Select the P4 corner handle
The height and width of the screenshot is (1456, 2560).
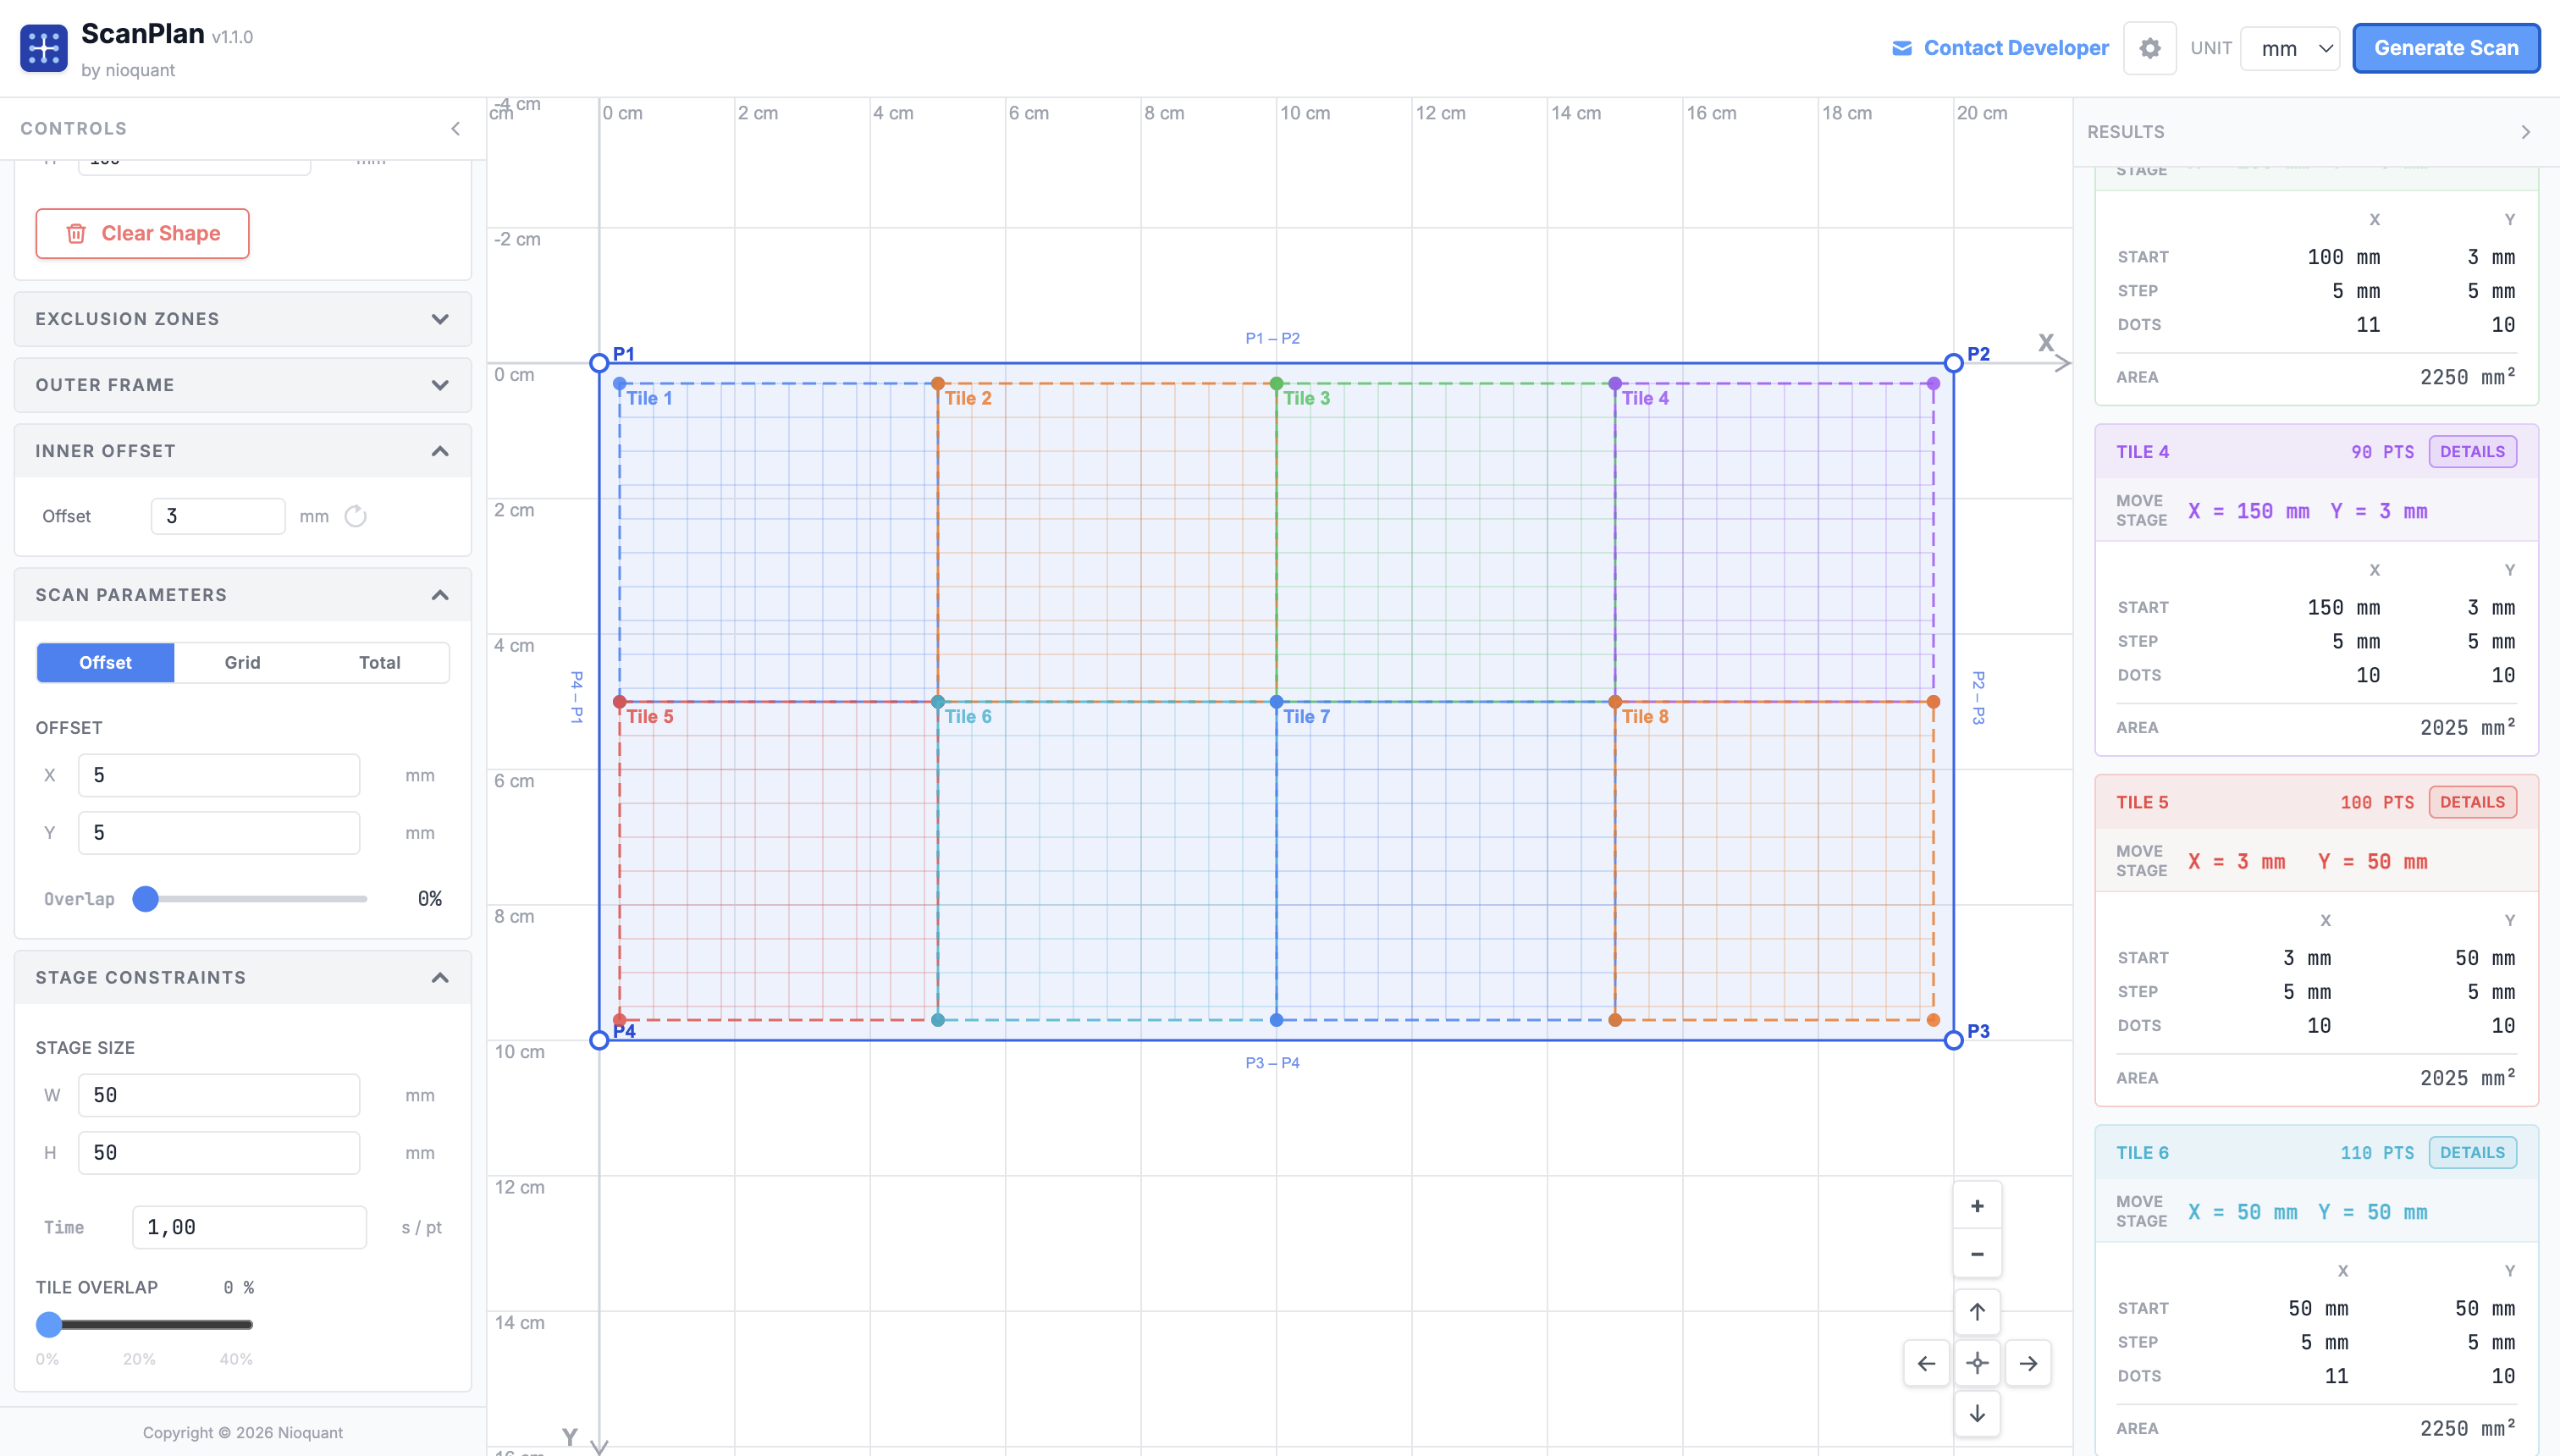tap(599, 1040)
